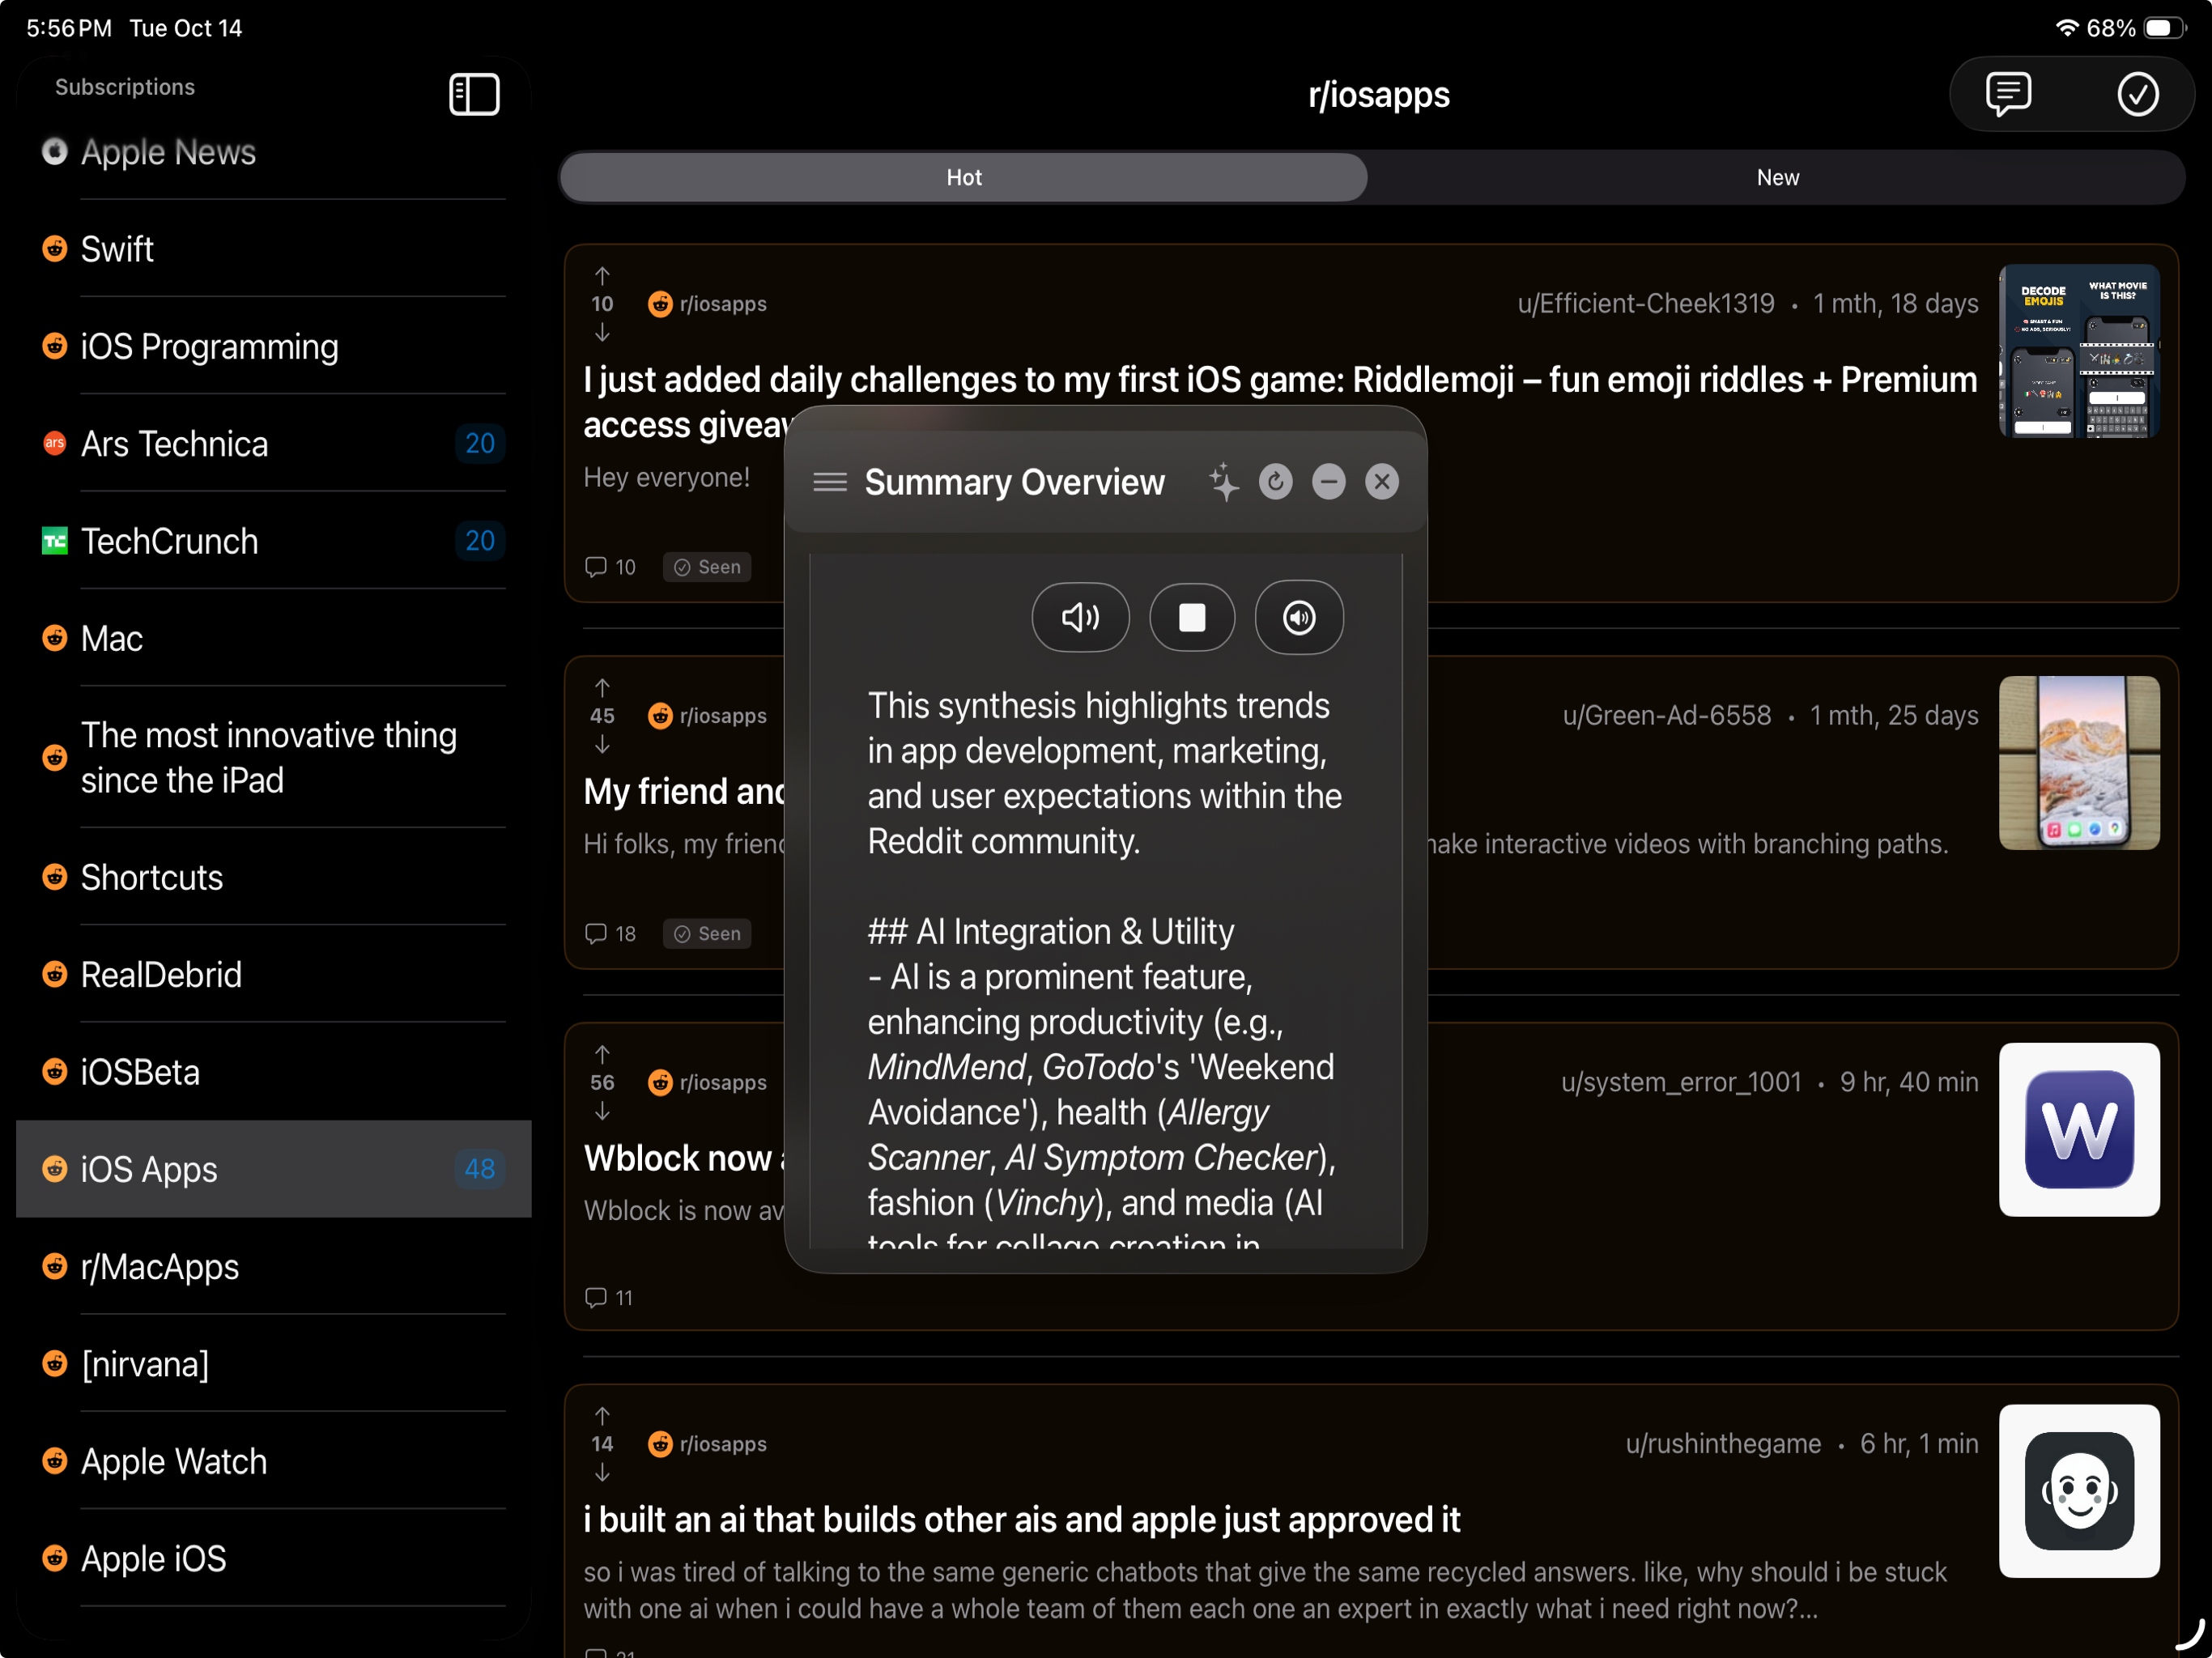This screenshot has height=1658, width=2212.
Task: Upvote the post by u/Green-Ad-6558
Action: [x=602, y=687]
